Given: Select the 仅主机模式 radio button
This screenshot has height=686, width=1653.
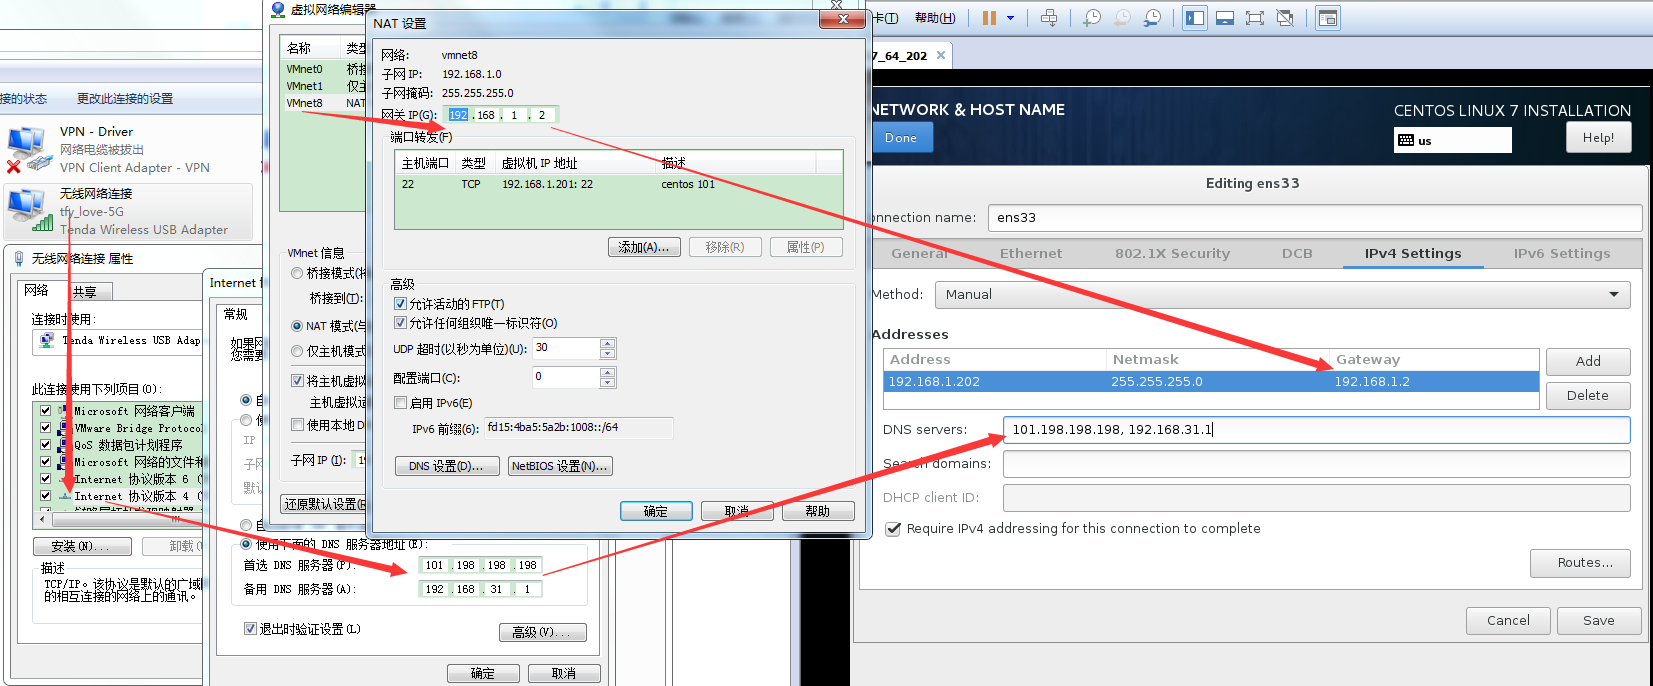Looking at the screenshot, I should 297,351.
